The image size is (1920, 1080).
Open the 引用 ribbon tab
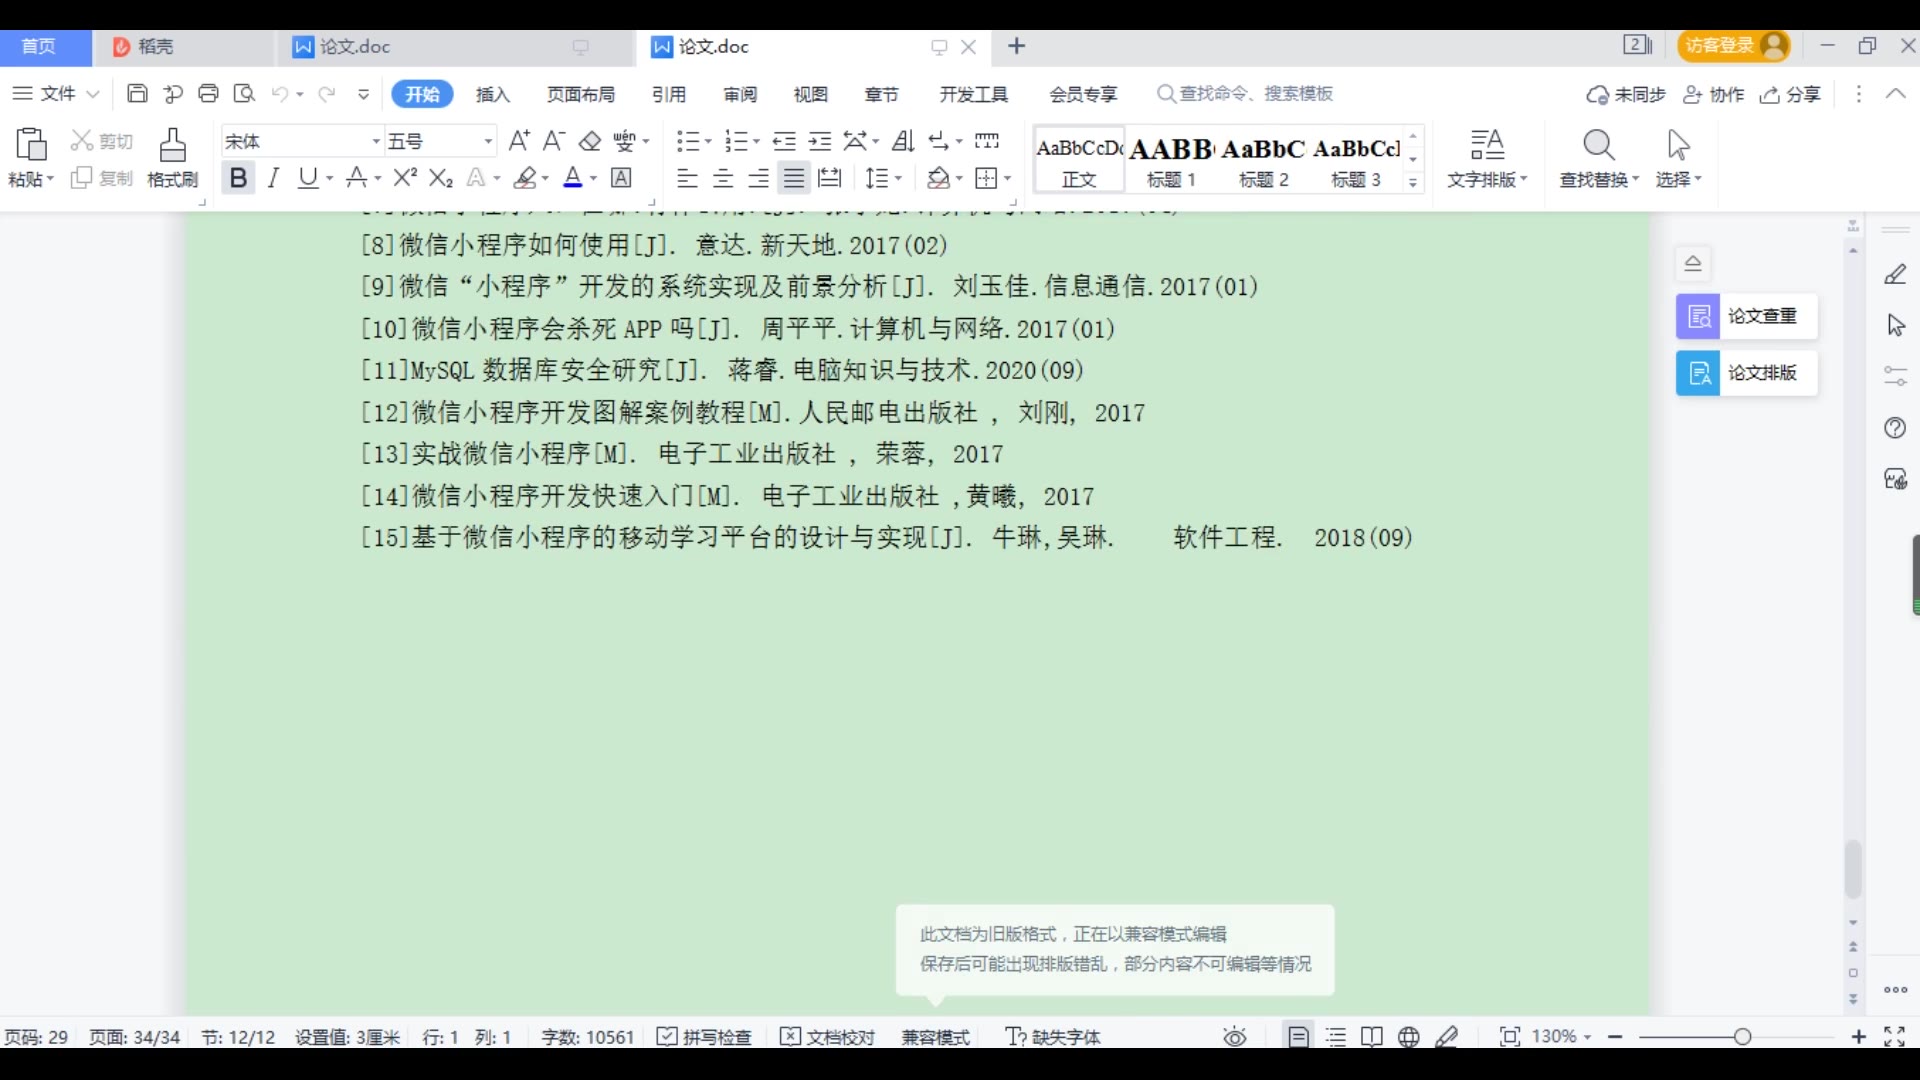pos(669,94)
